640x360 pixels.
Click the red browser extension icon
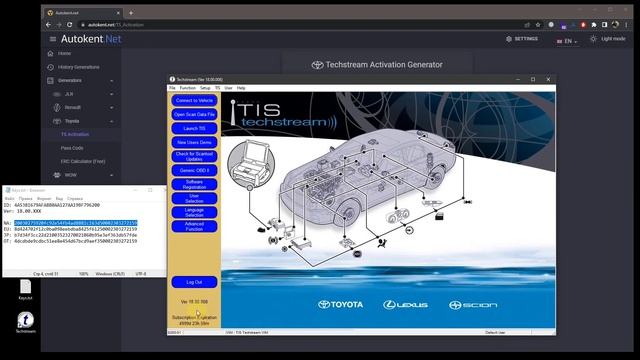[x=583, y=25]
